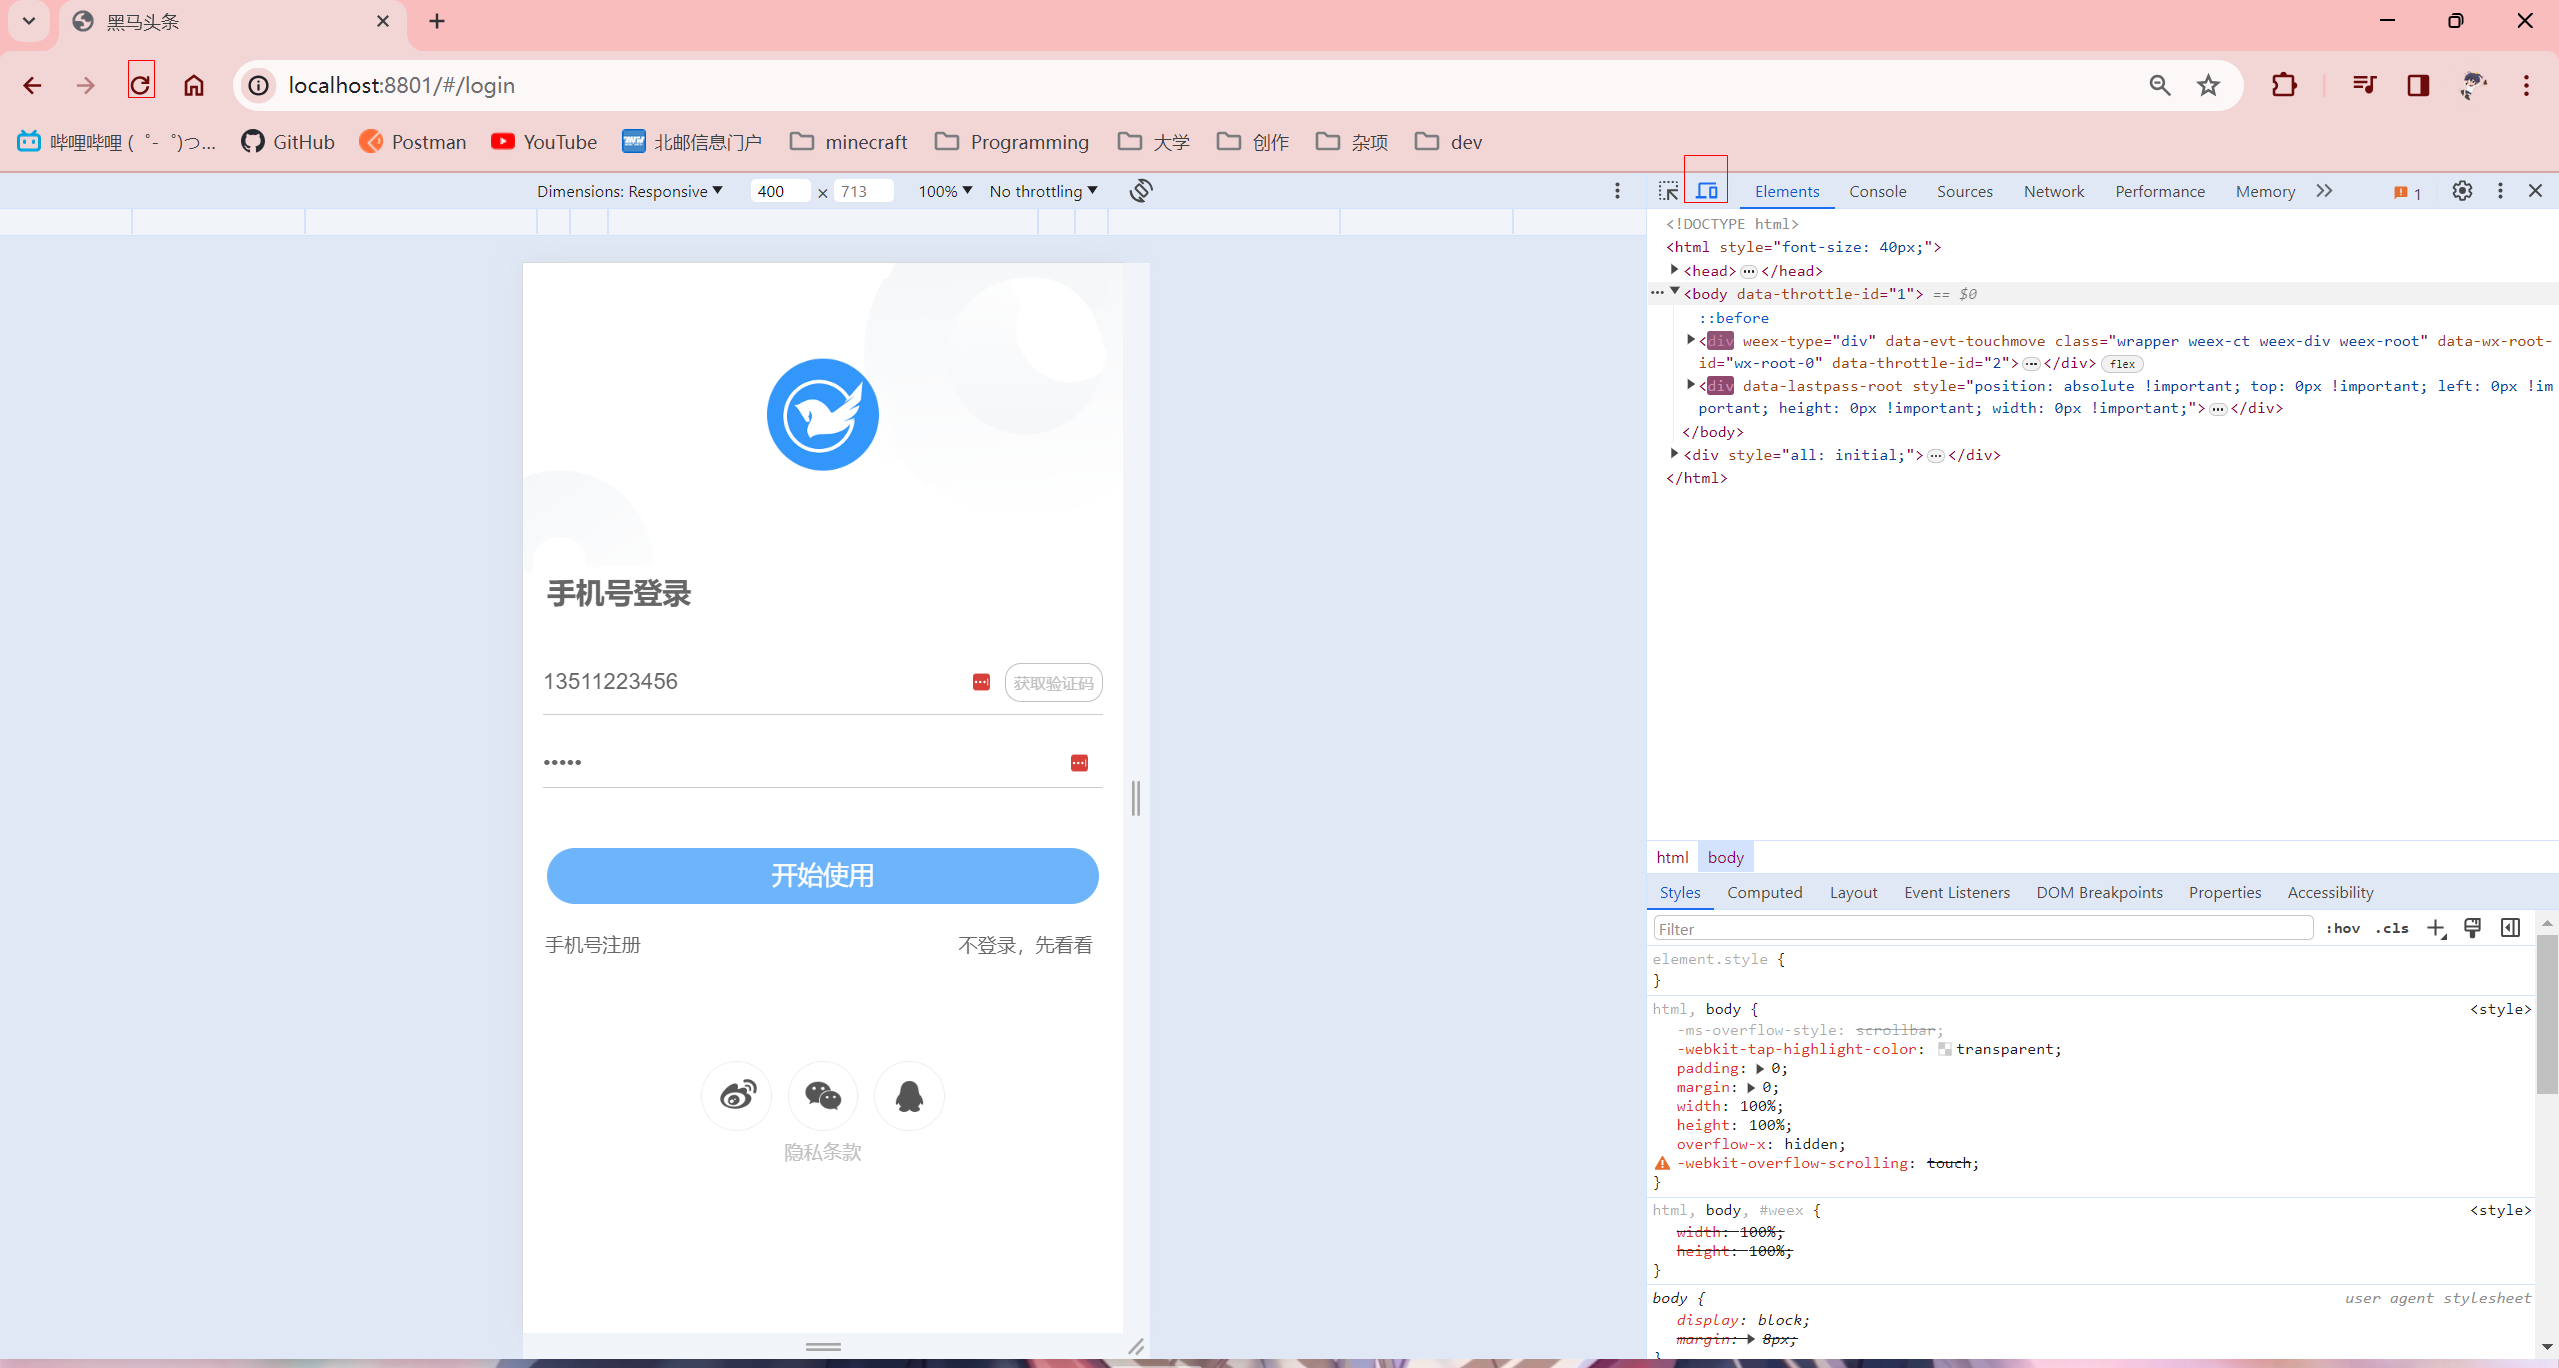
Task: Expand the head element node
Action: [1674, 270]
